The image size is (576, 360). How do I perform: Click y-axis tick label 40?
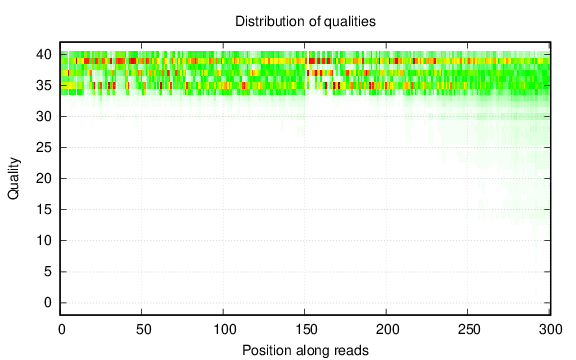(x=44, y=55)
